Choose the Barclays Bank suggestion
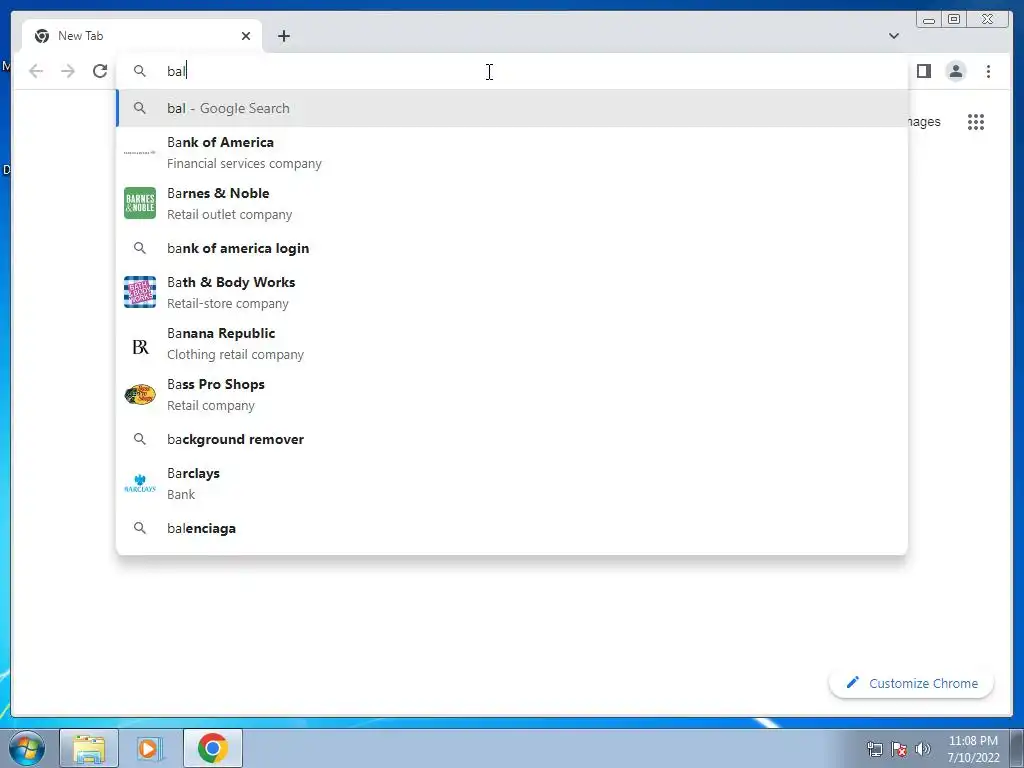 512,483
